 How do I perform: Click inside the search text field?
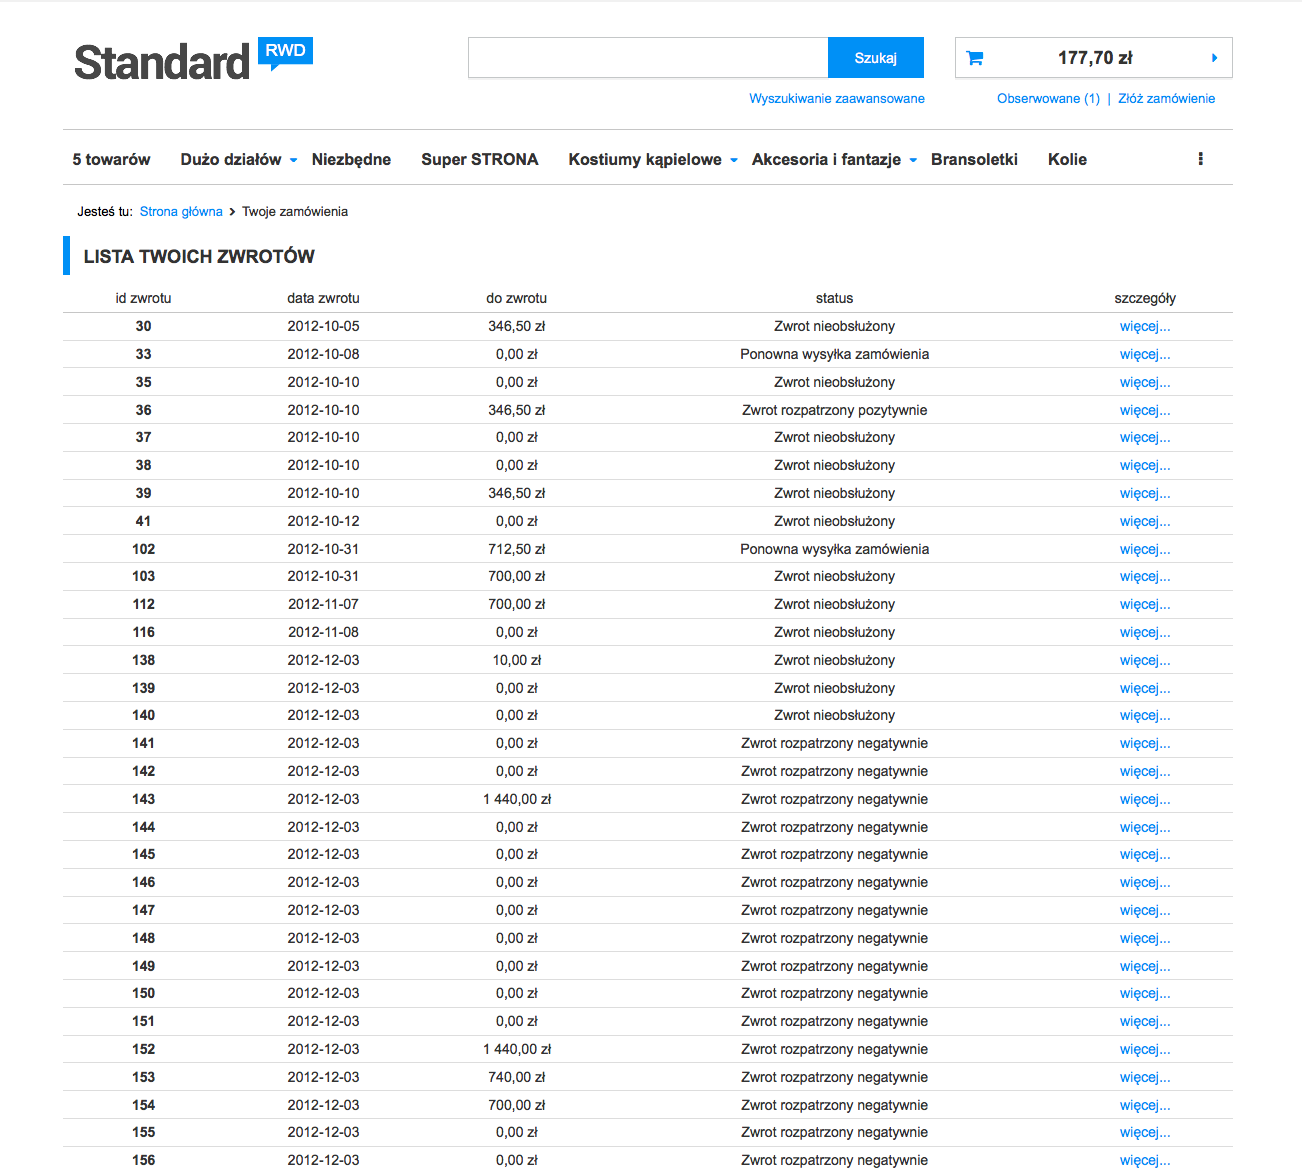[x=648, y=58]
